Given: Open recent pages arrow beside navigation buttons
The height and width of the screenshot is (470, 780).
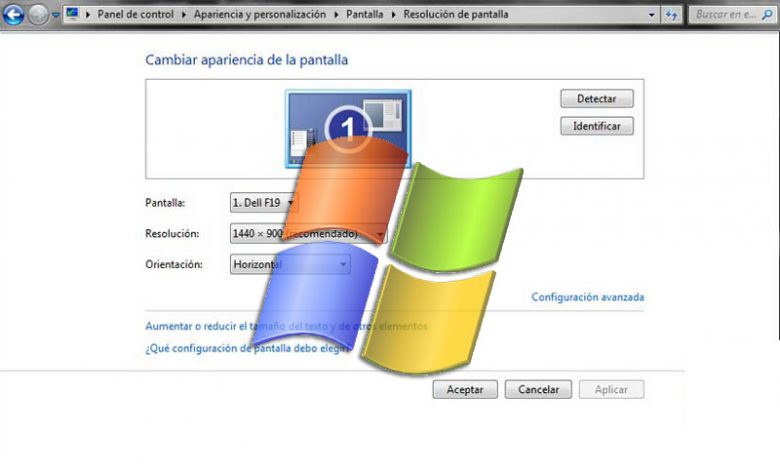Looking at the screenshot, I should (56, 15).
